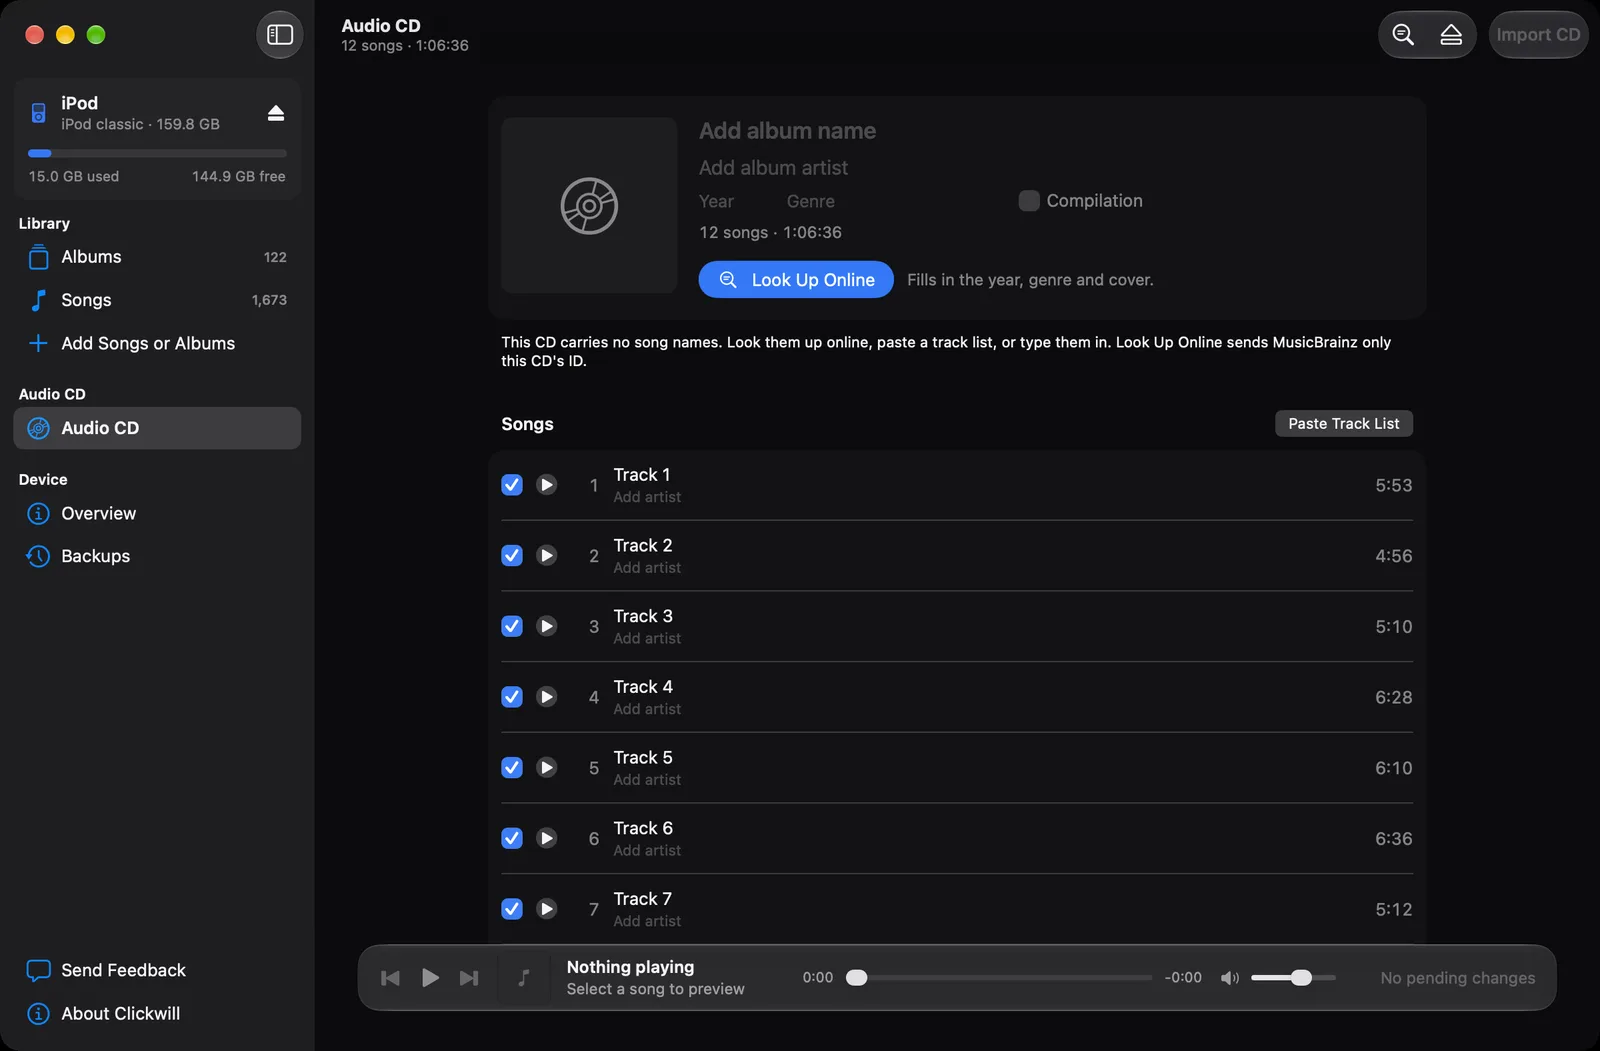Click the Add album name field

click(787, 131)
